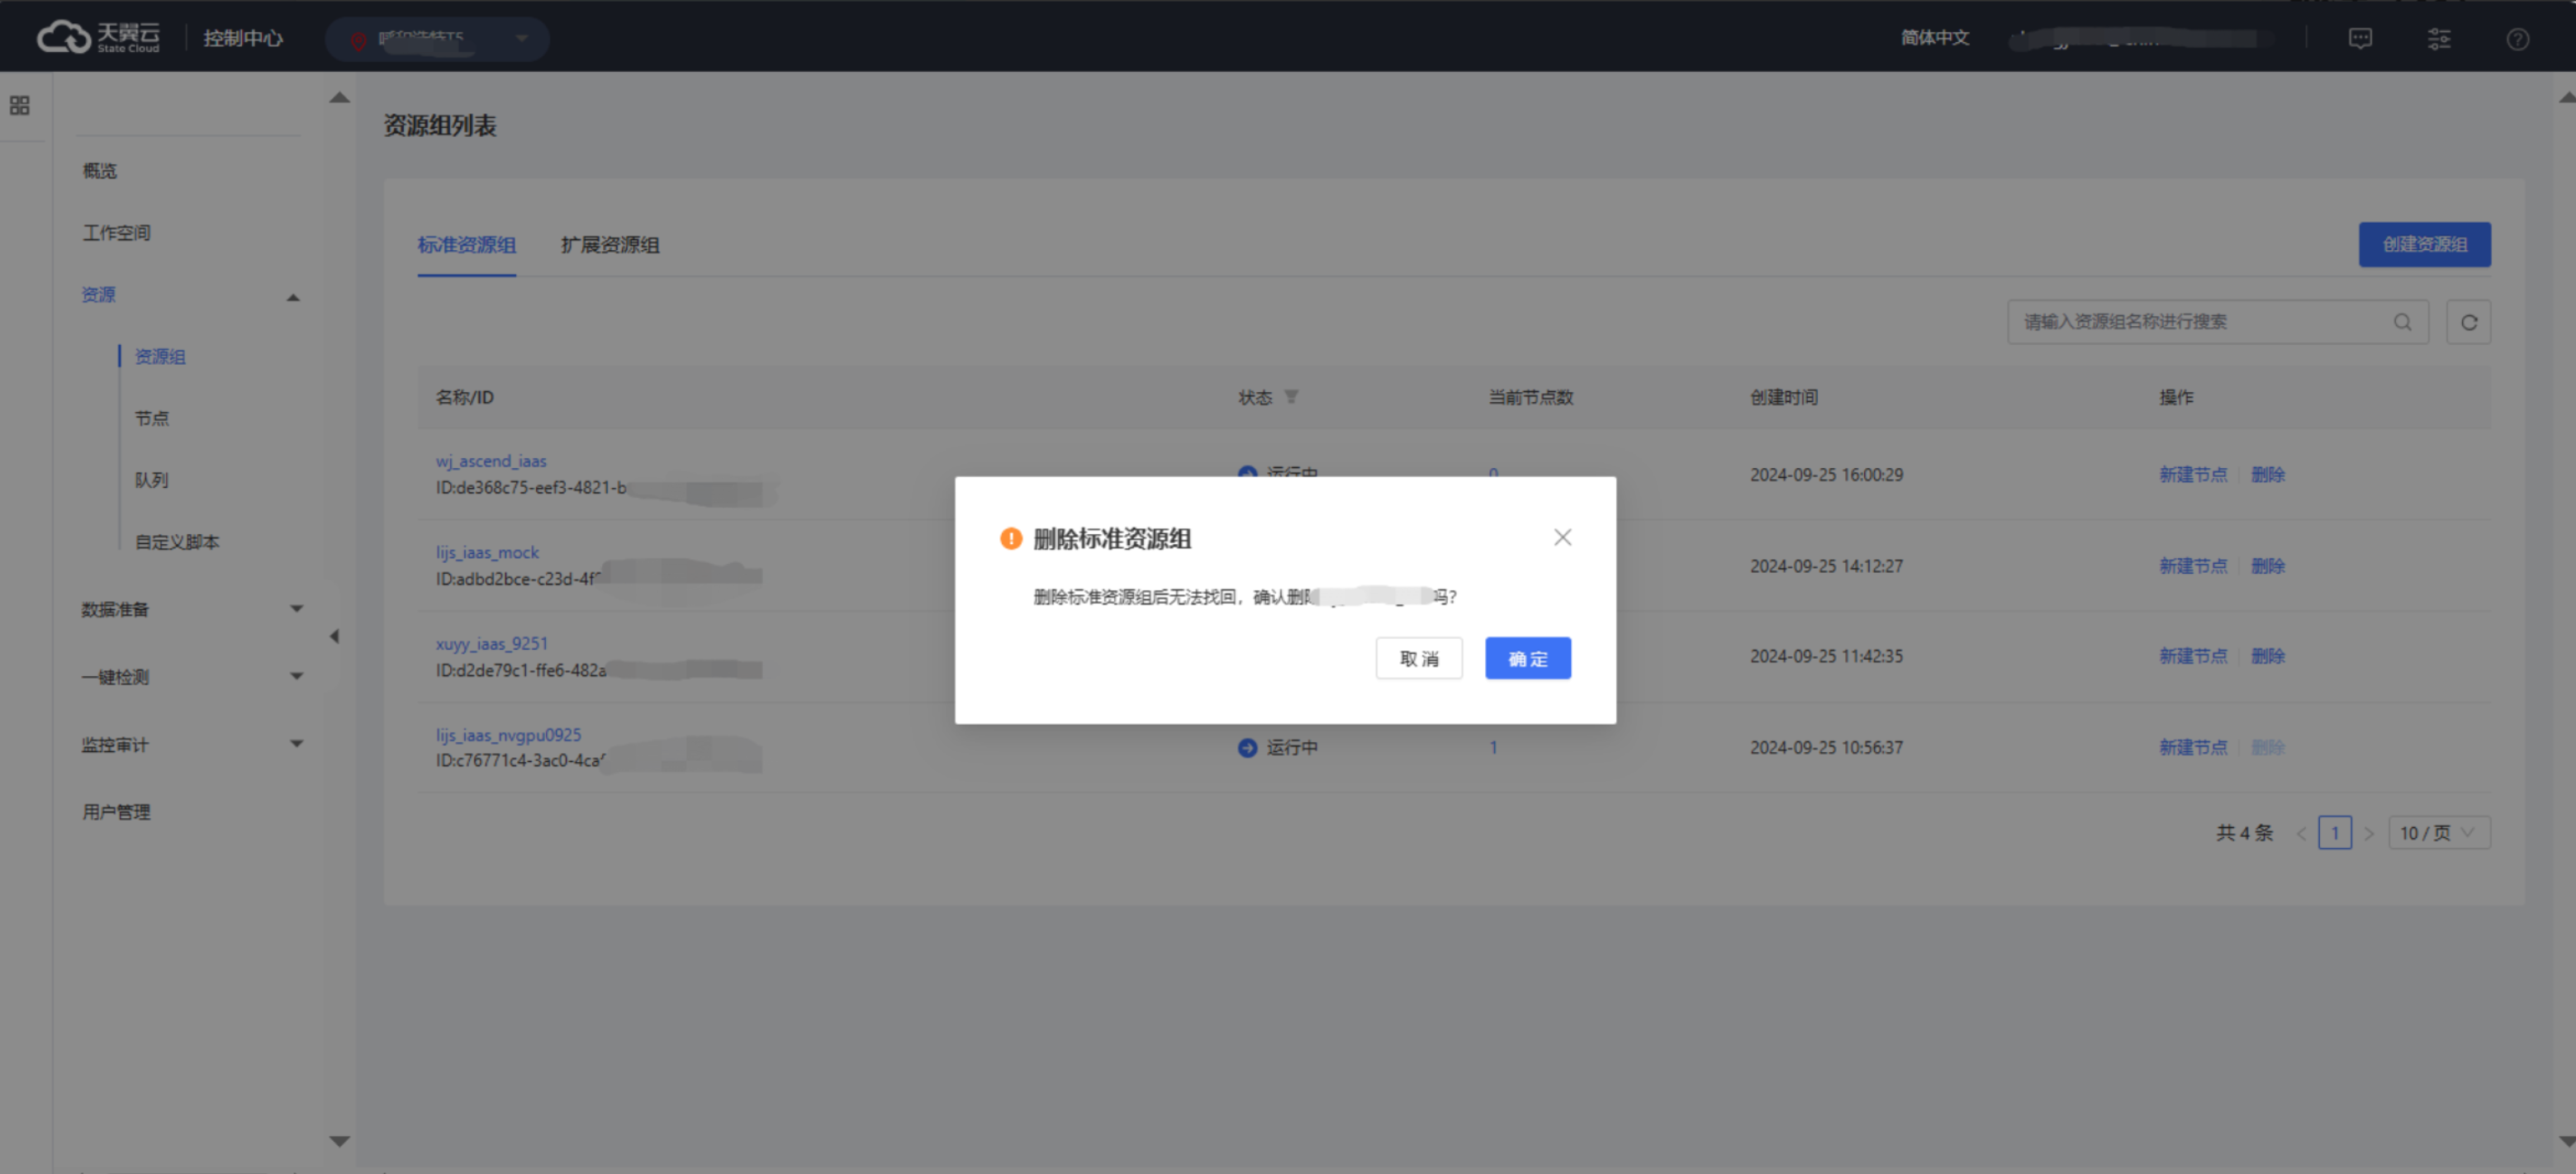Click 删除 for wj_ascend_iaas row
Screen dimensions: 2576x1174
tap(2268, 474)
